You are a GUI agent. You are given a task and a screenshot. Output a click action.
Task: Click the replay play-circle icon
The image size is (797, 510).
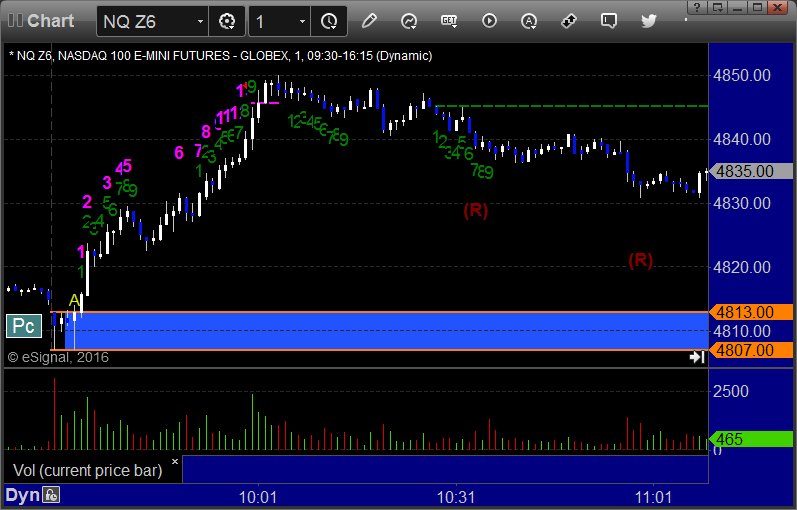[489, 21]
